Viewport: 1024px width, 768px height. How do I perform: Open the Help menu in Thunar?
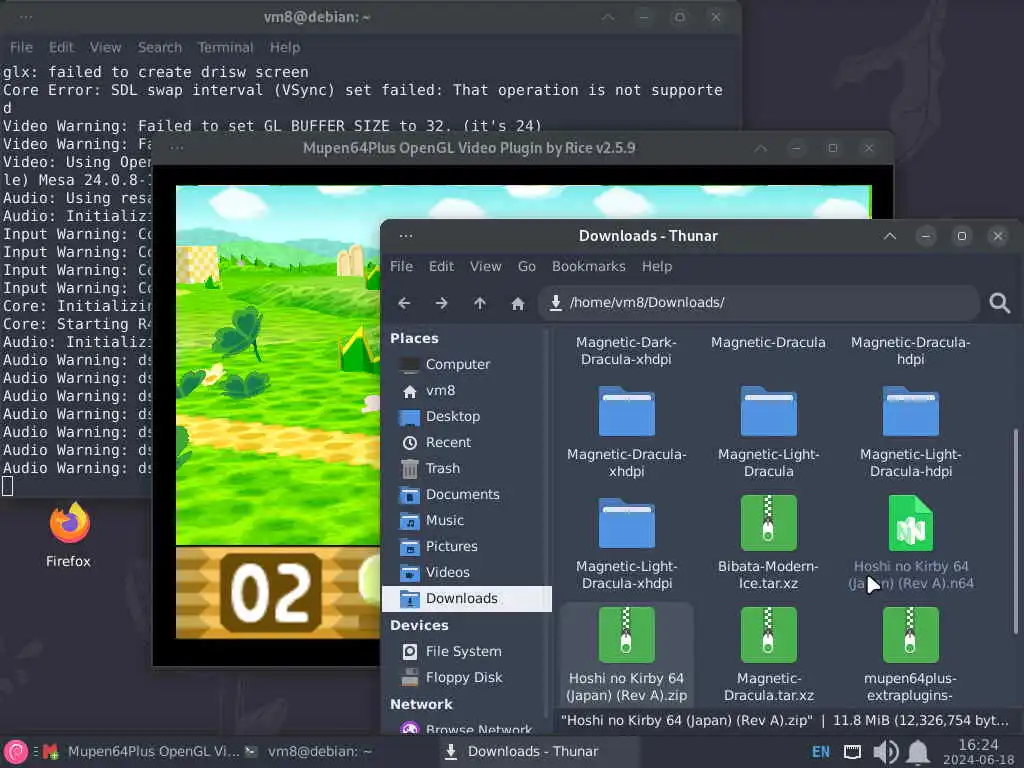pyautogui.click(x=656, y=266)
